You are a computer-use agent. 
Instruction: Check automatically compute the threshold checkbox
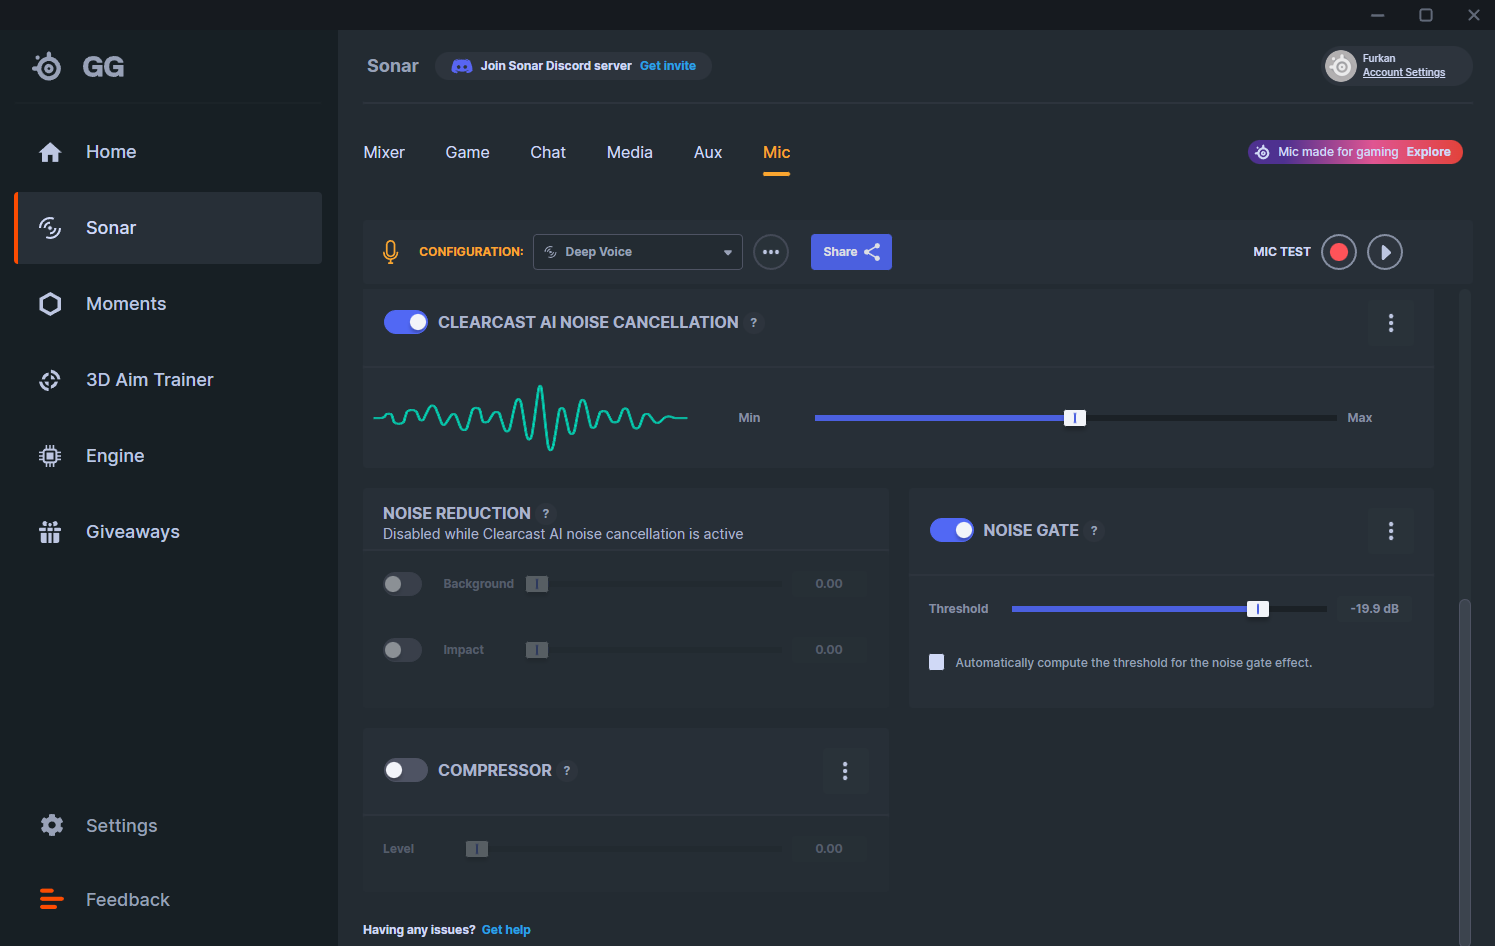coord(937,662)
